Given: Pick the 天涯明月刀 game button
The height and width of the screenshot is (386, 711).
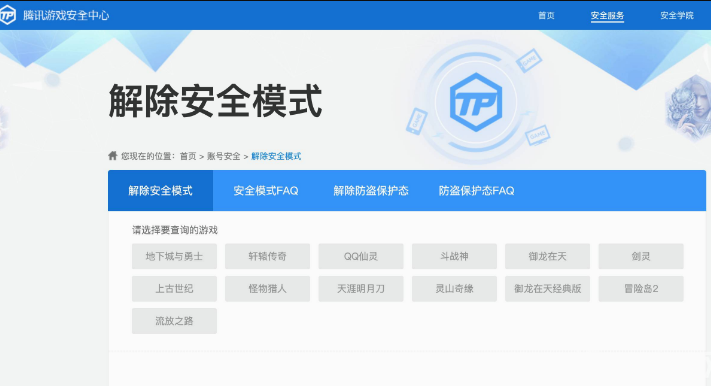Looking at the screenshot, I should pyautogui.click(x=360, y=288).
